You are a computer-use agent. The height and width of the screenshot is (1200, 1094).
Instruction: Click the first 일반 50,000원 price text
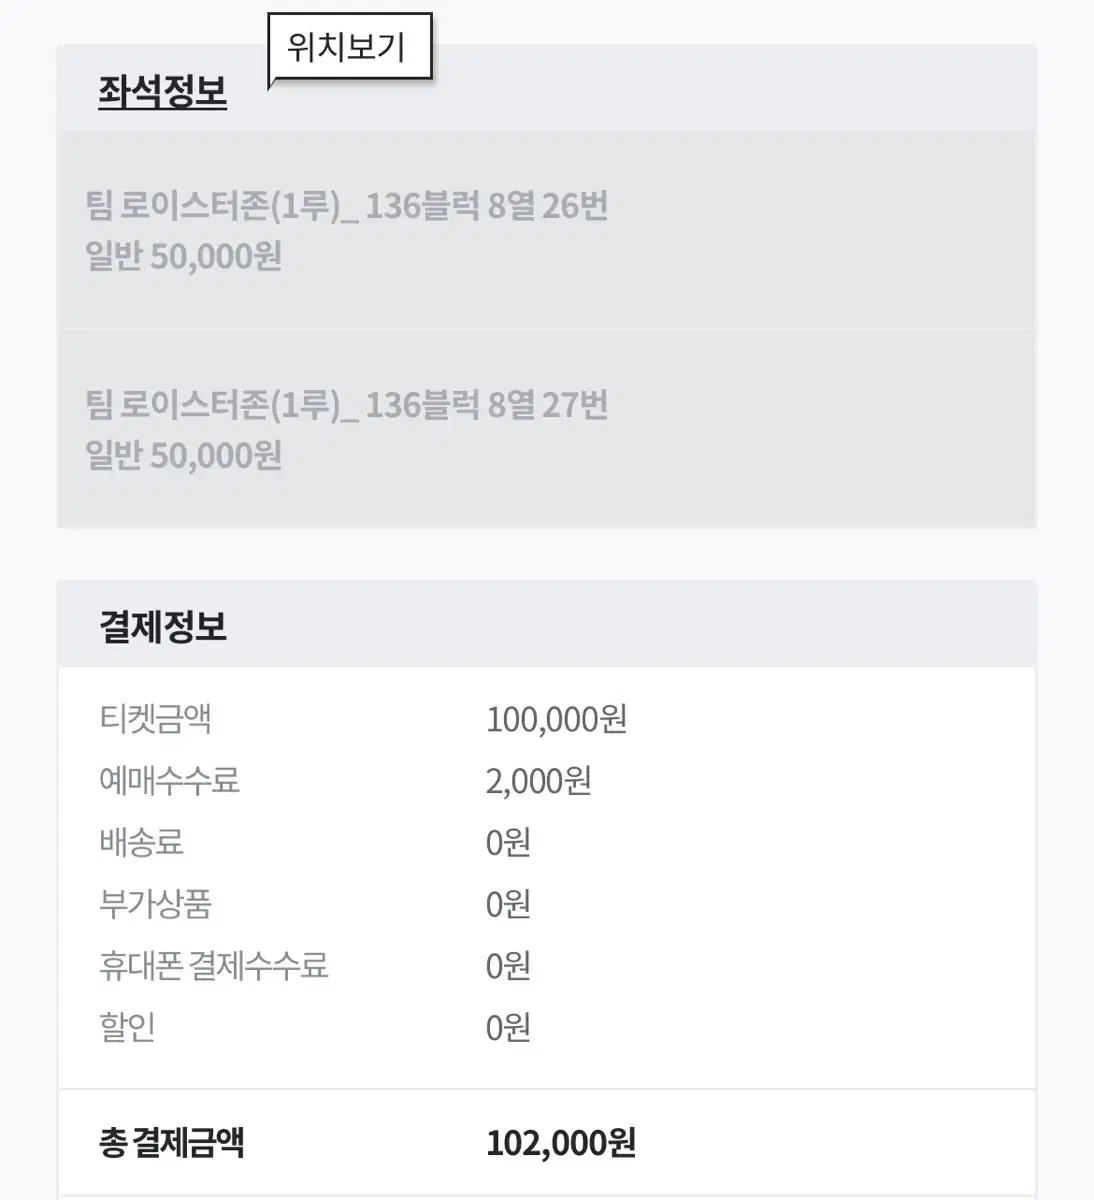[x=184, y=256]
